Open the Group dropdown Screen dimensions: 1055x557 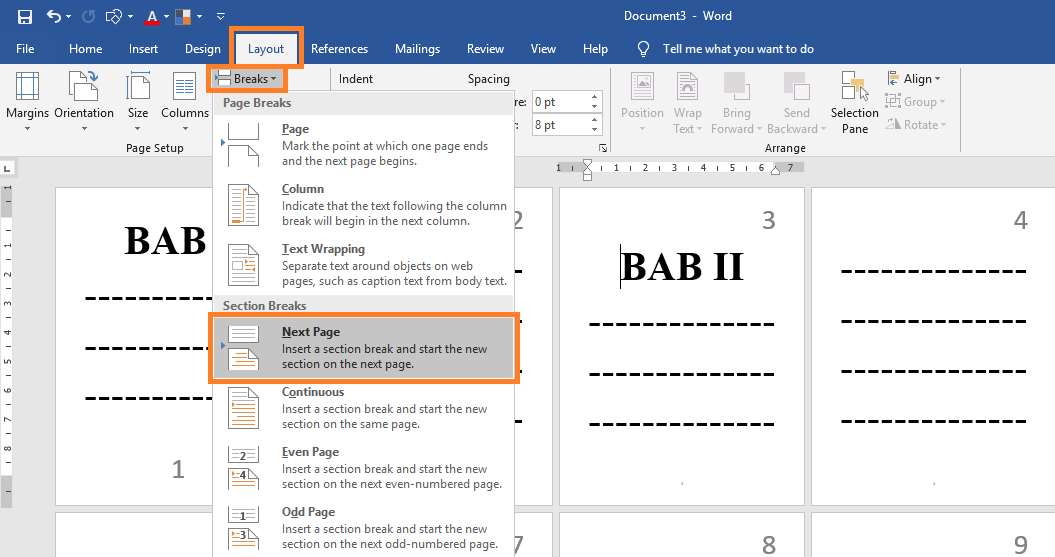tap(915, 102)
